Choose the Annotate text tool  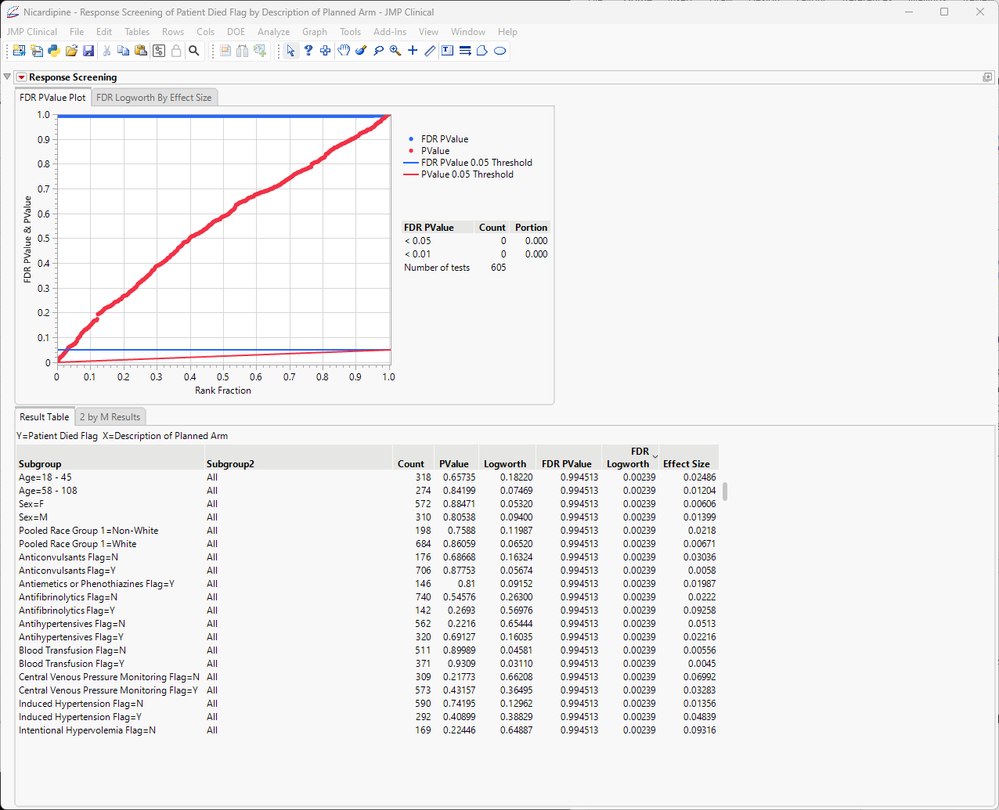447,51
